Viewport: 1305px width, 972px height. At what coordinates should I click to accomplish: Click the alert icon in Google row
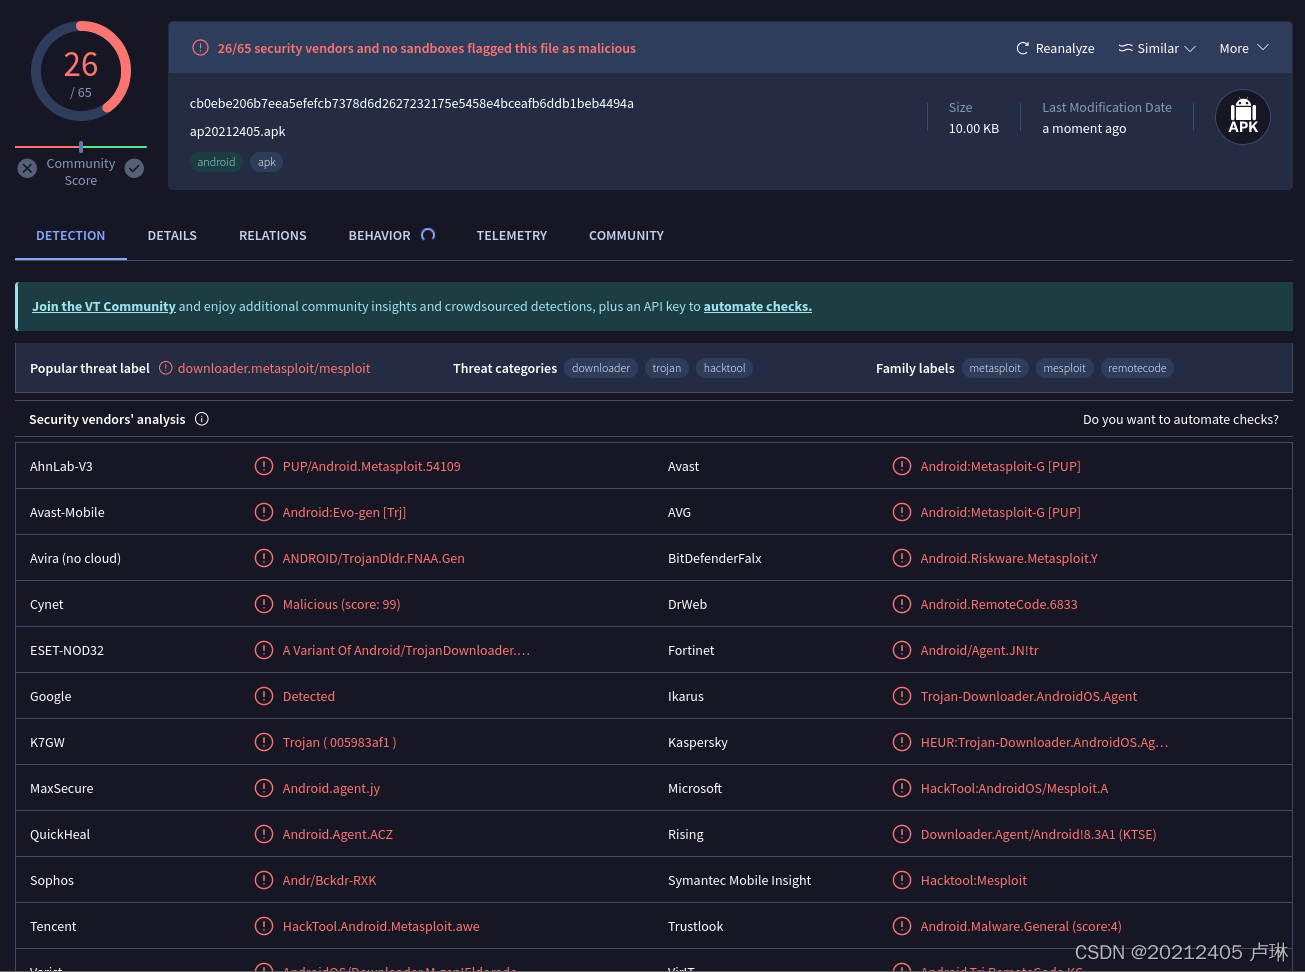pyautogui.click(x=264, y=696)
